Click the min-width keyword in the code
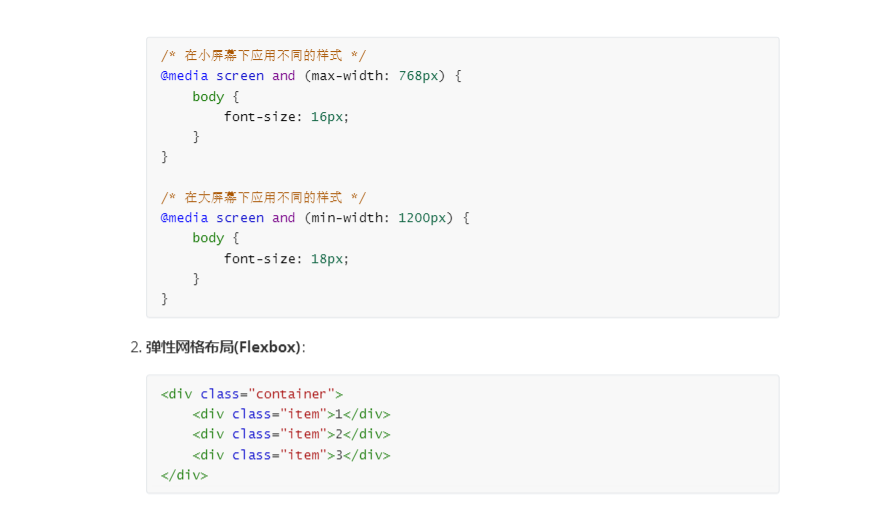This screenshot has height=505, width=891. tap(347, 217)
